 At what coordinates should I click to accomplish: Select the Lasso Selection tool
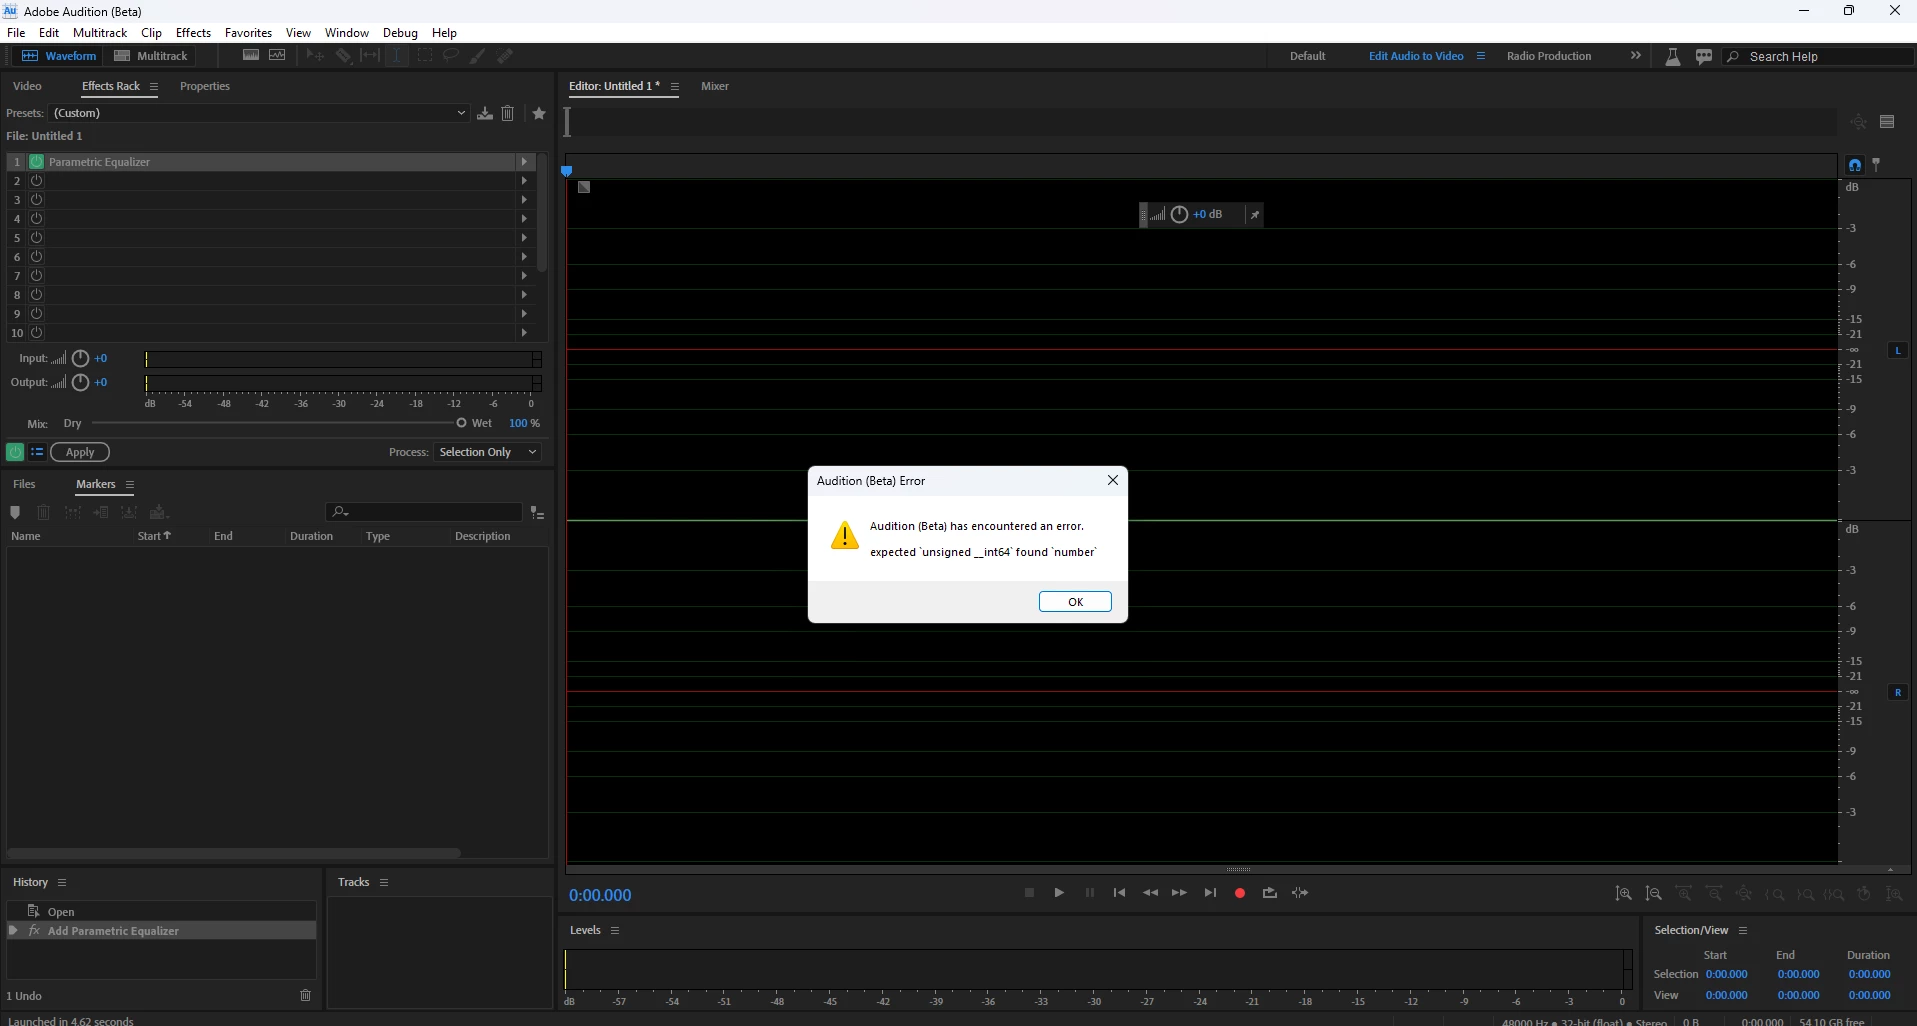(451, 56)
